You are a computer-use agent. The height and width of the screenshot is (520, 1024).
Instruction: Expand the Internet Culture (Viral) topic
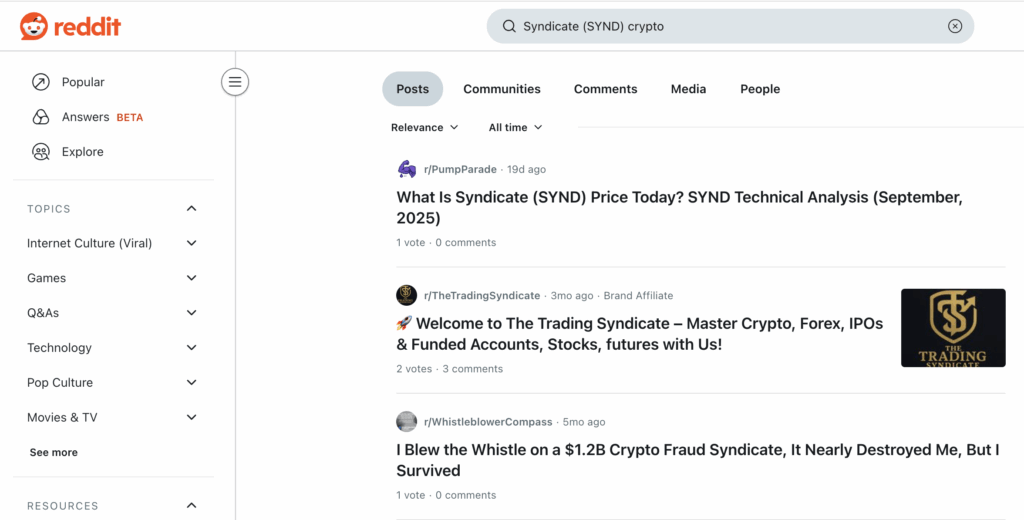click(x=192, y=243)
